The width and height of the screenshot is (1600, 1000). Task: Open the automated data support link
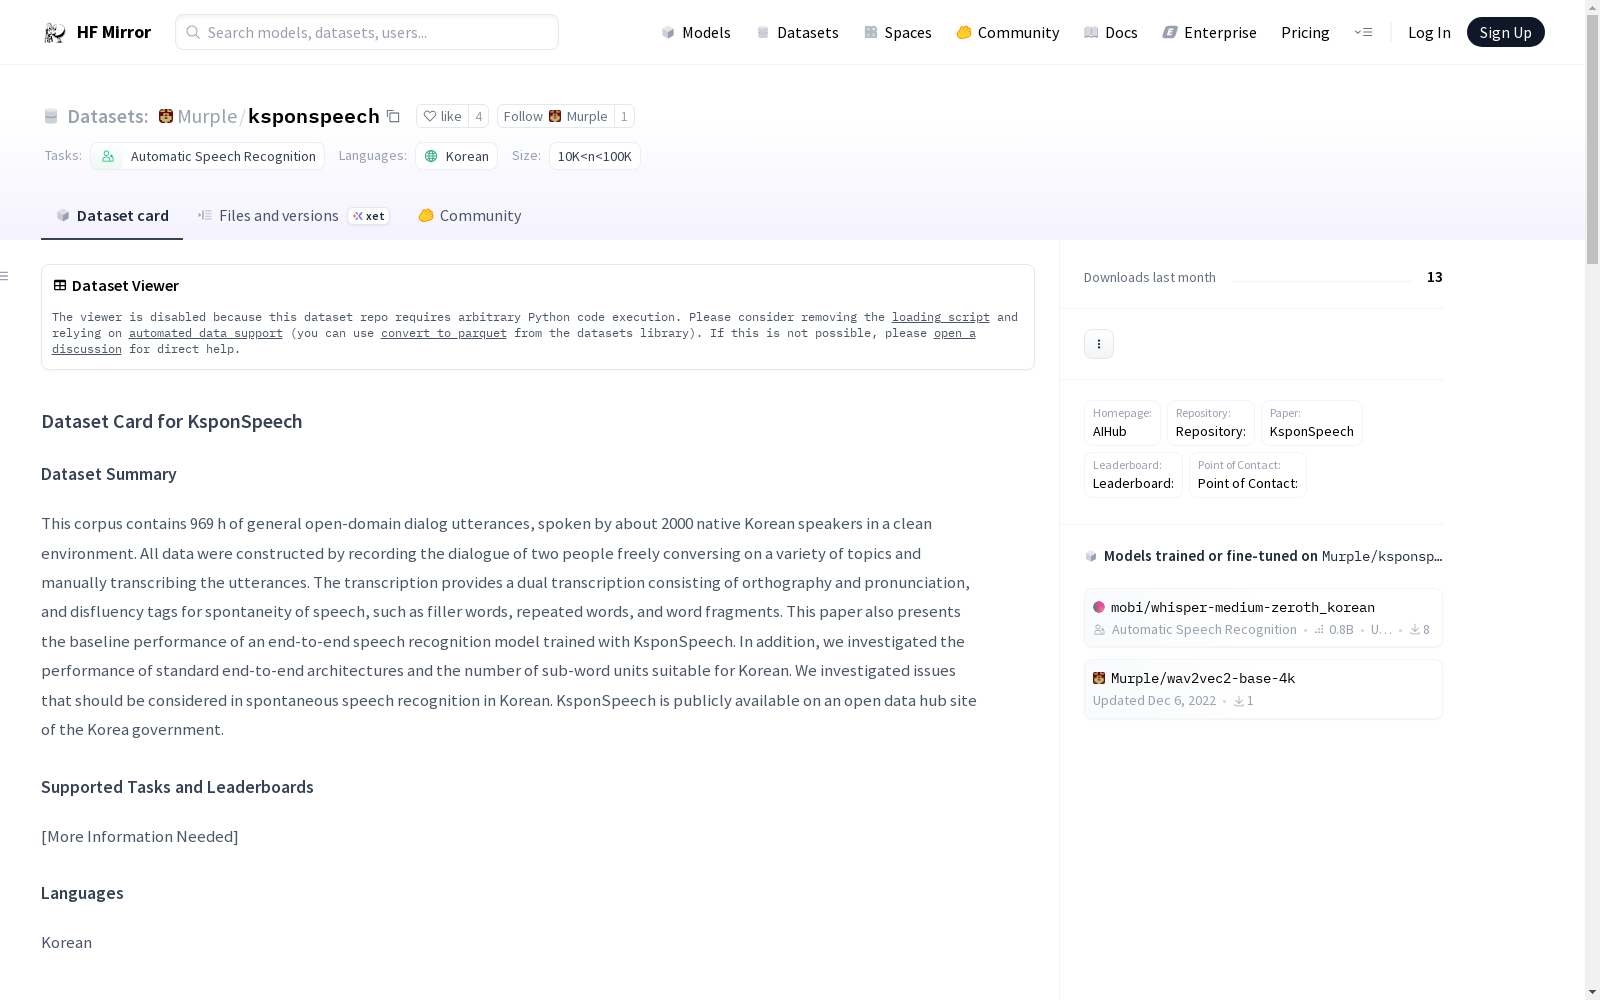pos(206,333)
